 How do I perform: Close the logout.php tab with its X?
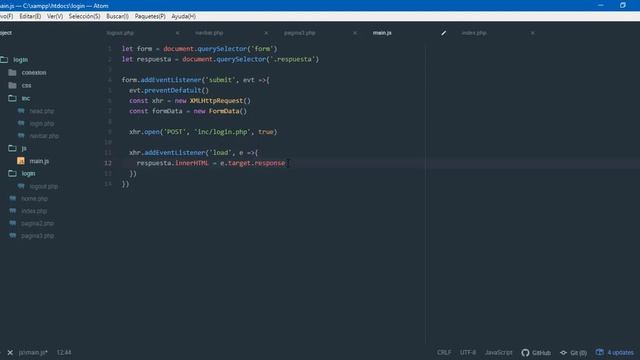coord(177,33)
